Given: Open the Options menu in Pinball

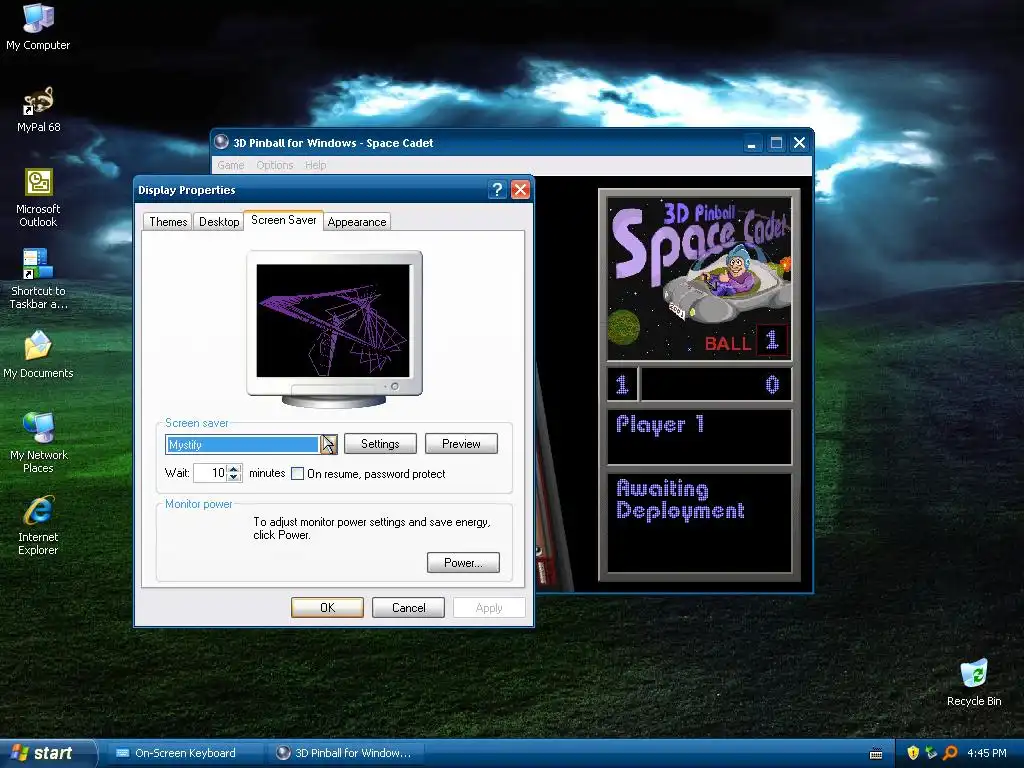Looking at the screenshot, I should click(x=274, y=165).
